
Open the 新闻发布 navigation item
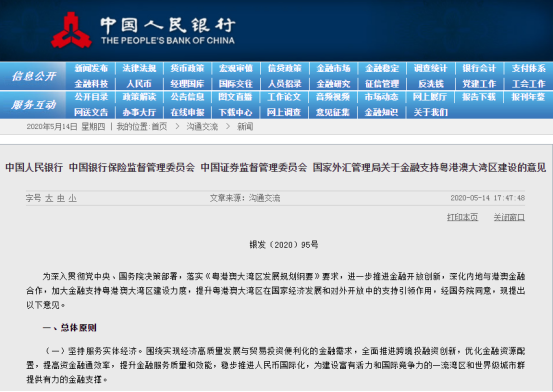[x=91, y=68]
